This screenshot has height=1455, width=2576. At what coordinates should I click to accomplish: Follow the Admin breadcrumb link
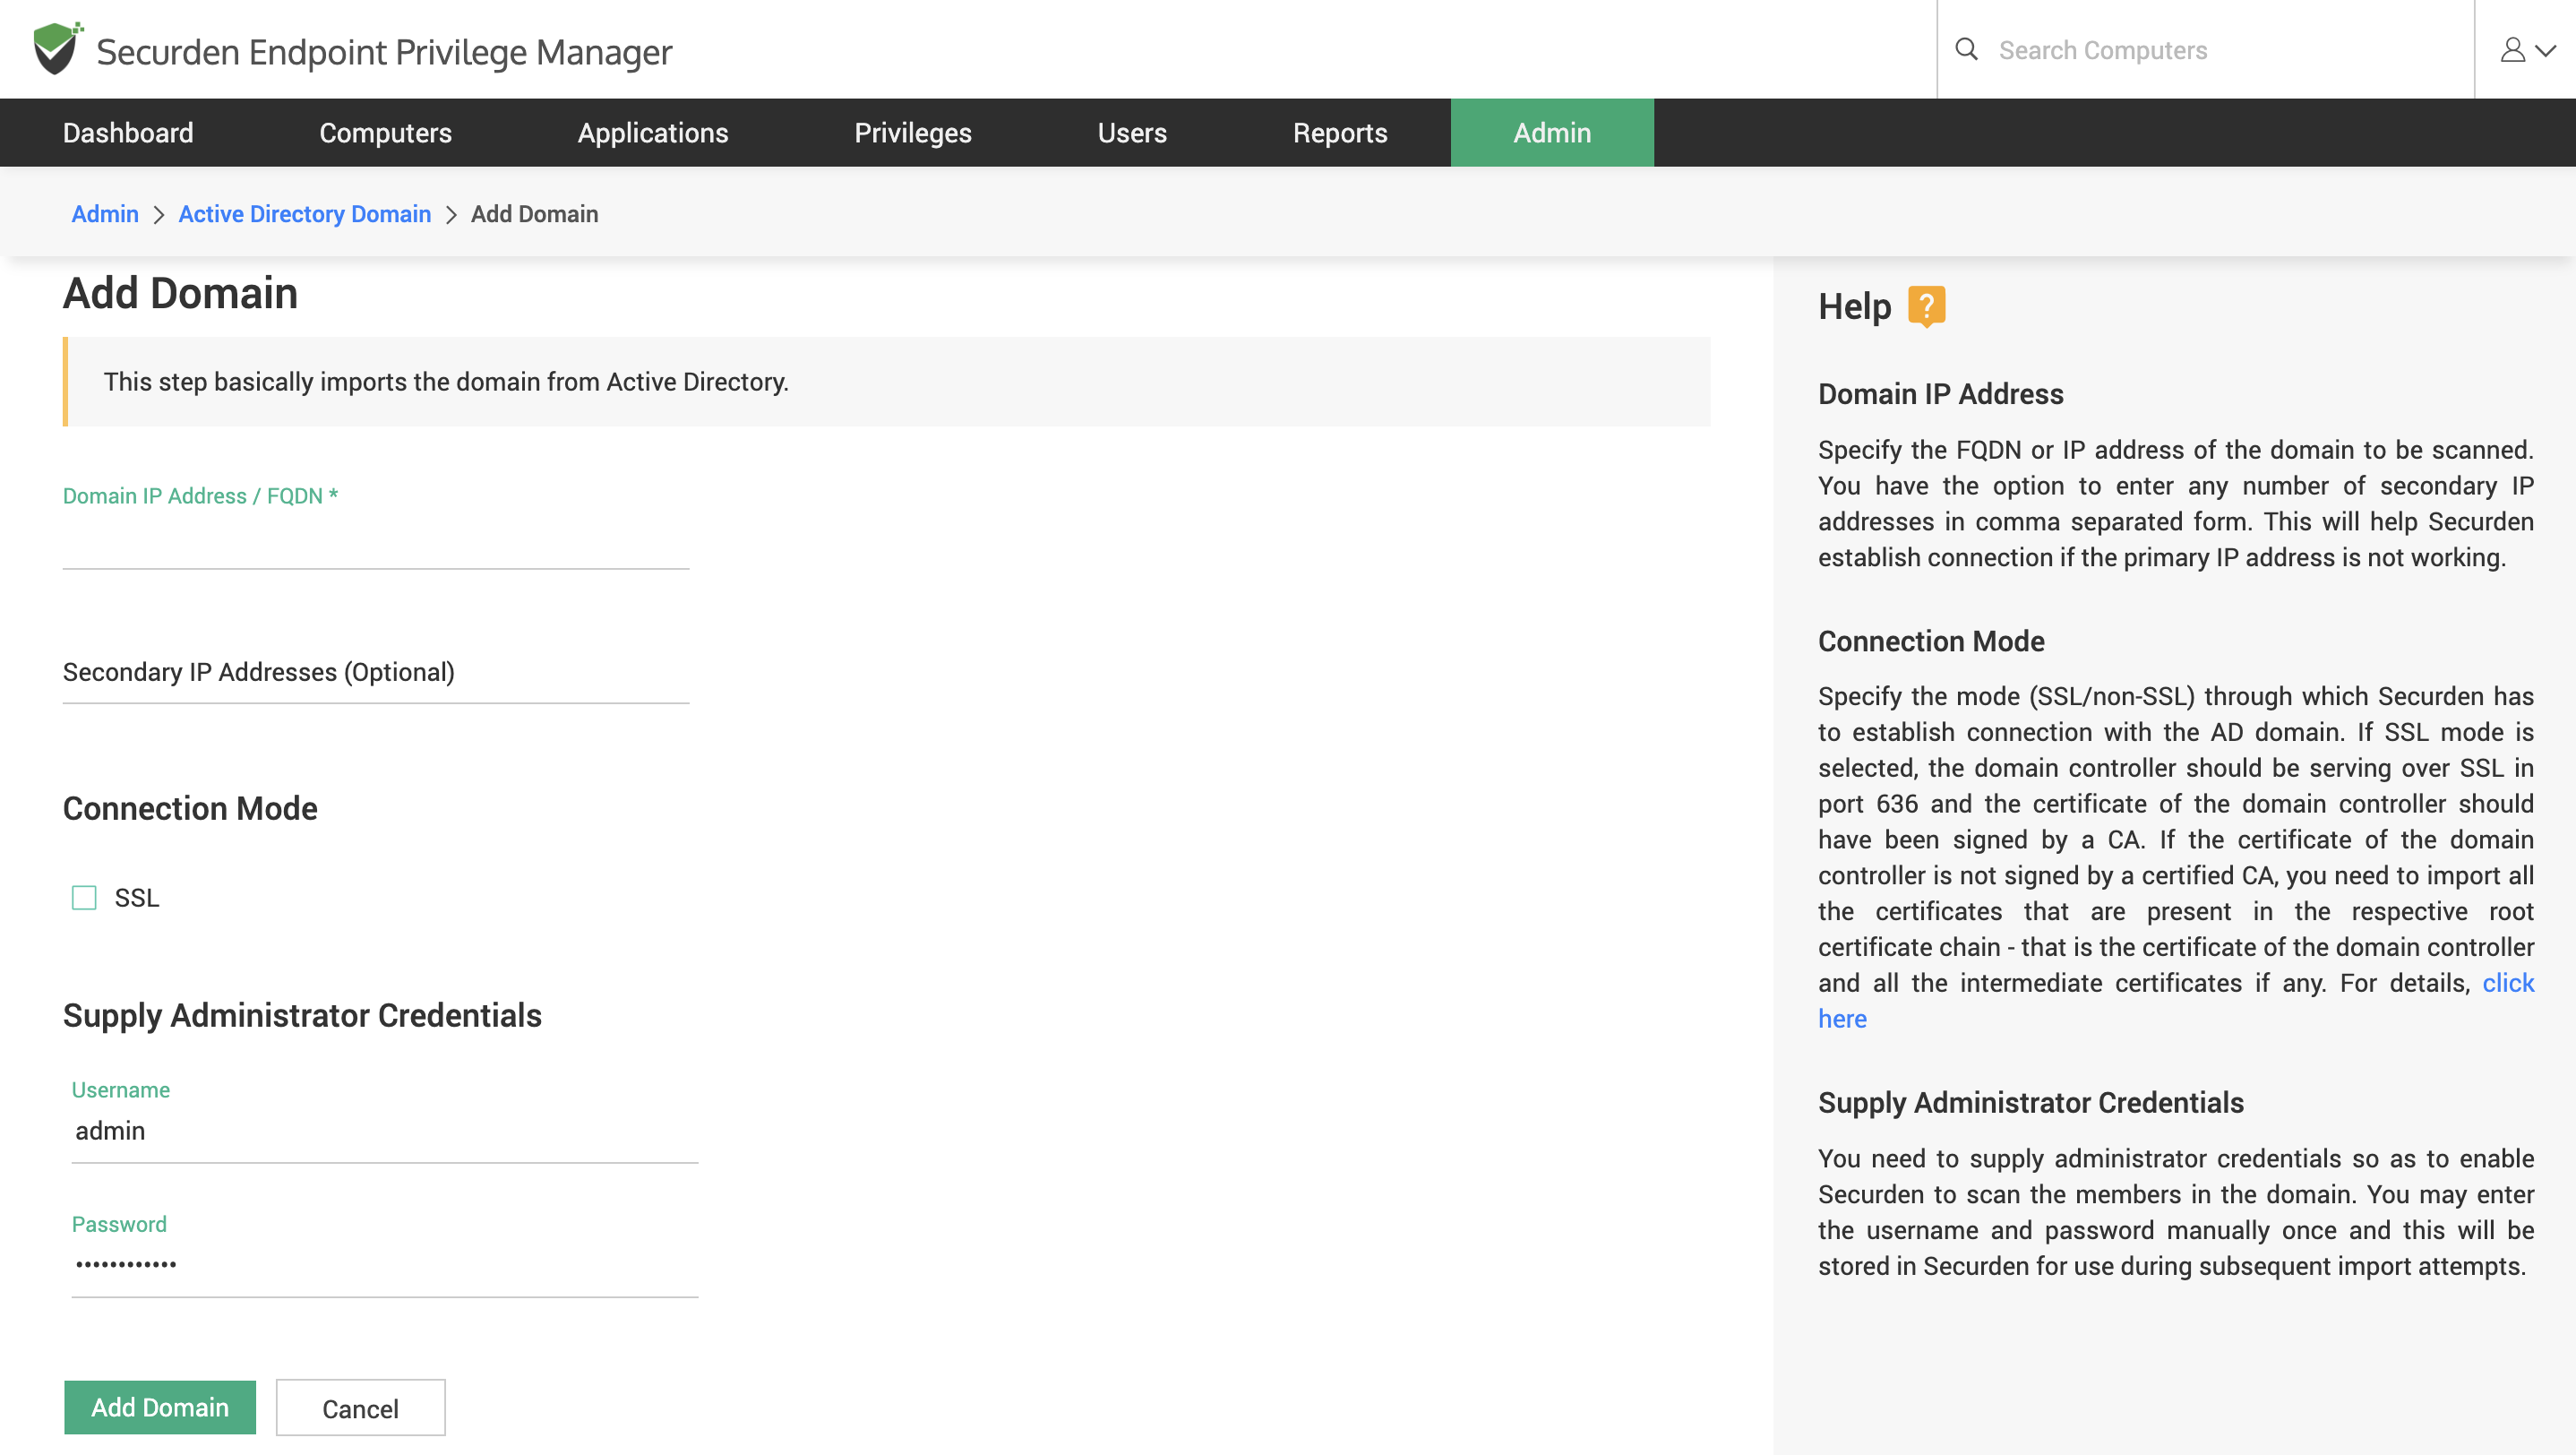tap(104, 214)
